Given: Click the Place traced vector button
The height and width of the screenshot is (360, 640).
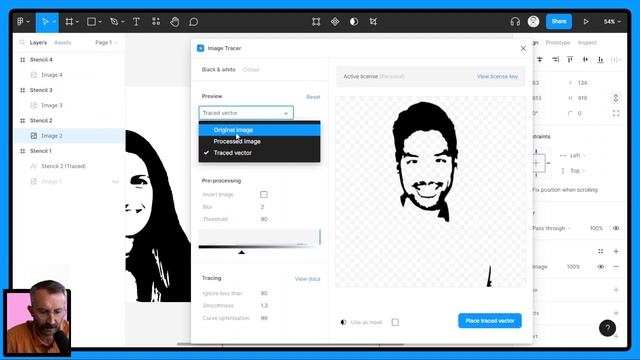Looking at the screenshot, I should (x=490, y=321).
